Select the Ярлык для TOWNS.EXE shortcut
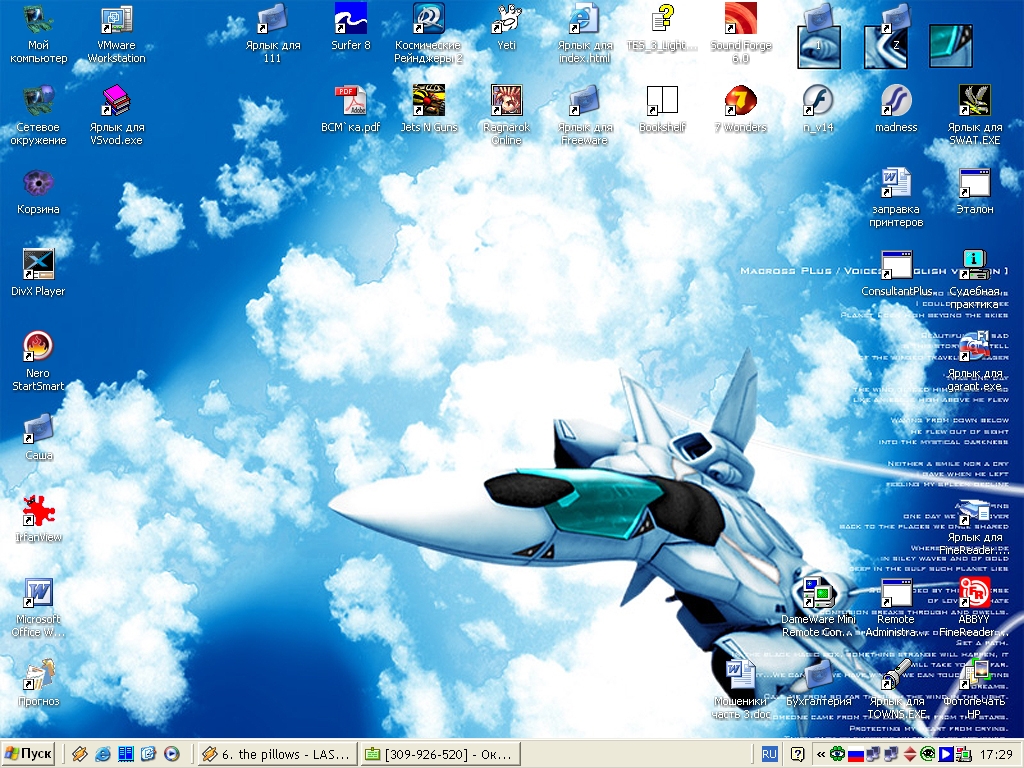 coord(896,690)
